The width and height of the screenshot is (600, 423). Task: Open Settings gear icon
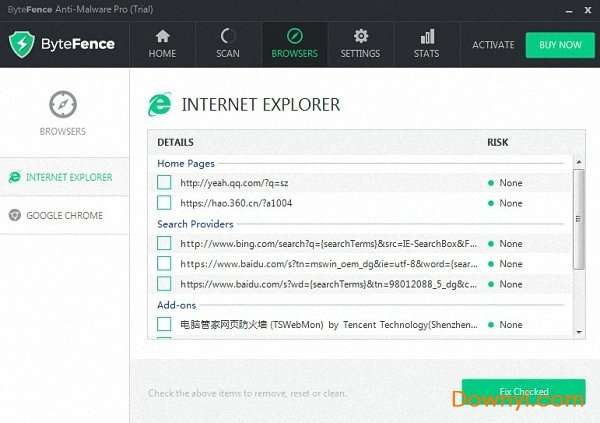(x=360, y=36)
